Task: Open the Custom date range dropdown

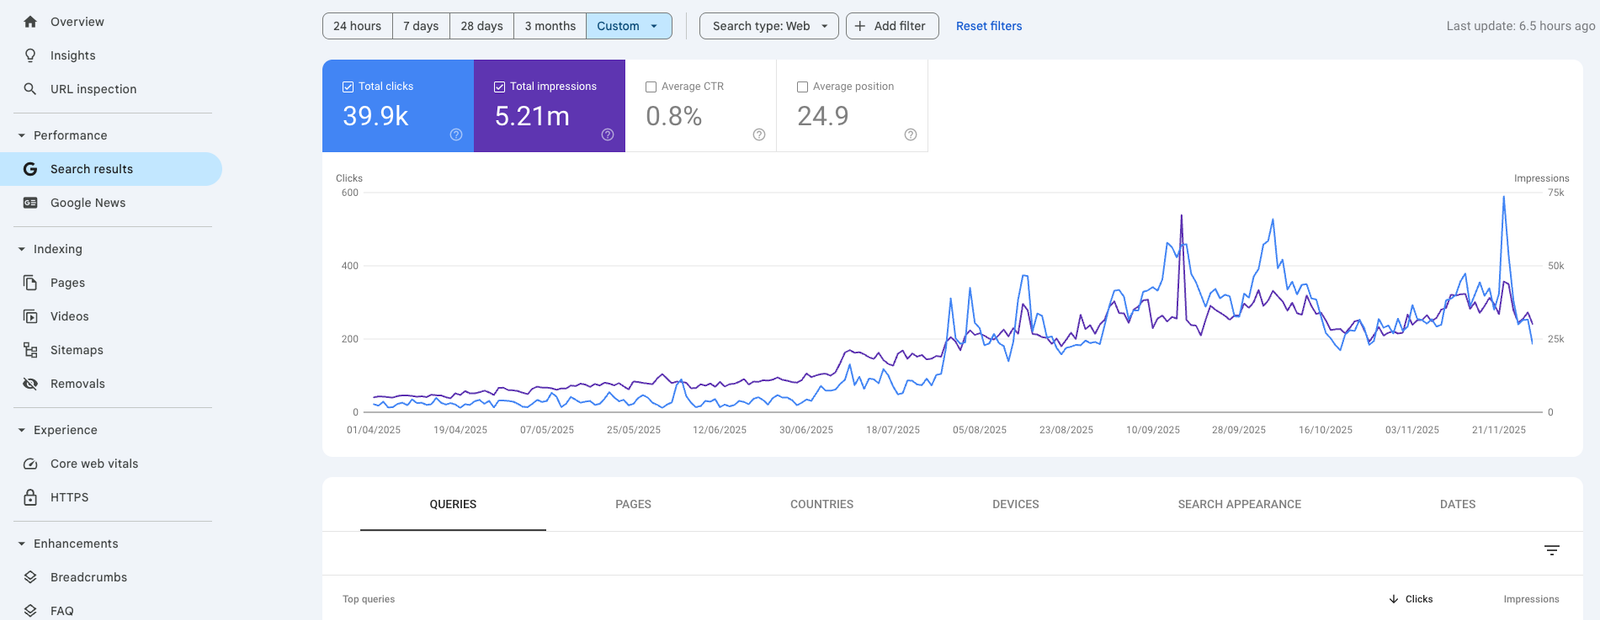Action: pos(628,26)
